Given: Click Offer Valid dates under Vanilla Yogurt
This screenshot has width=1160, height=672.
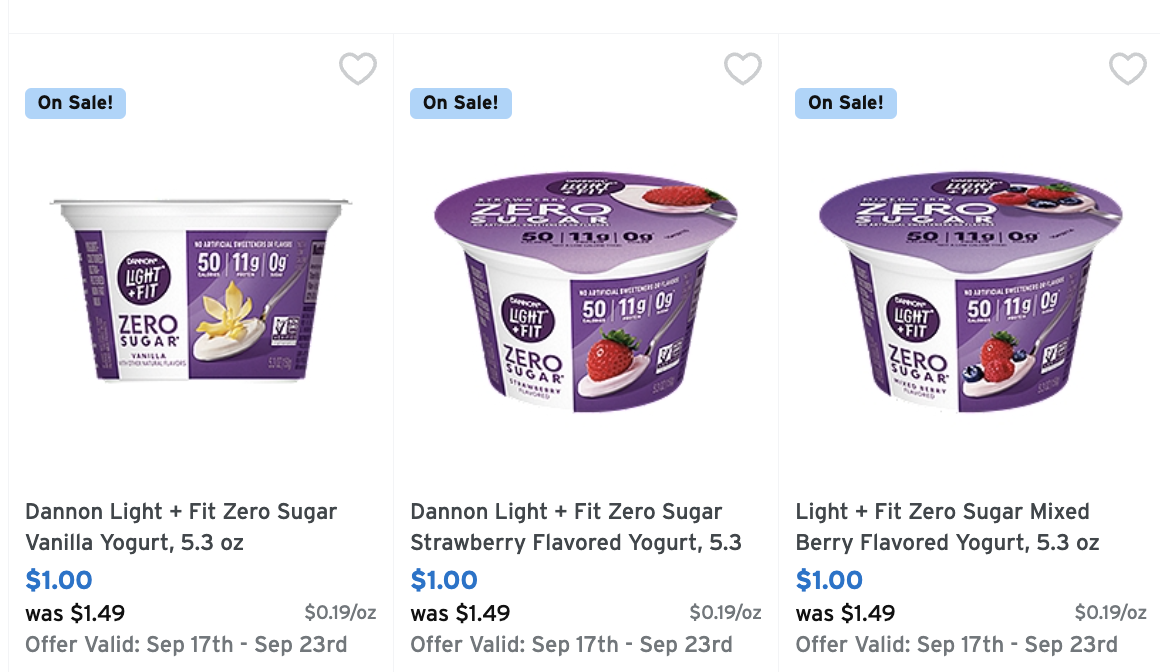Looking at the screenshot, I should point(186,644).
